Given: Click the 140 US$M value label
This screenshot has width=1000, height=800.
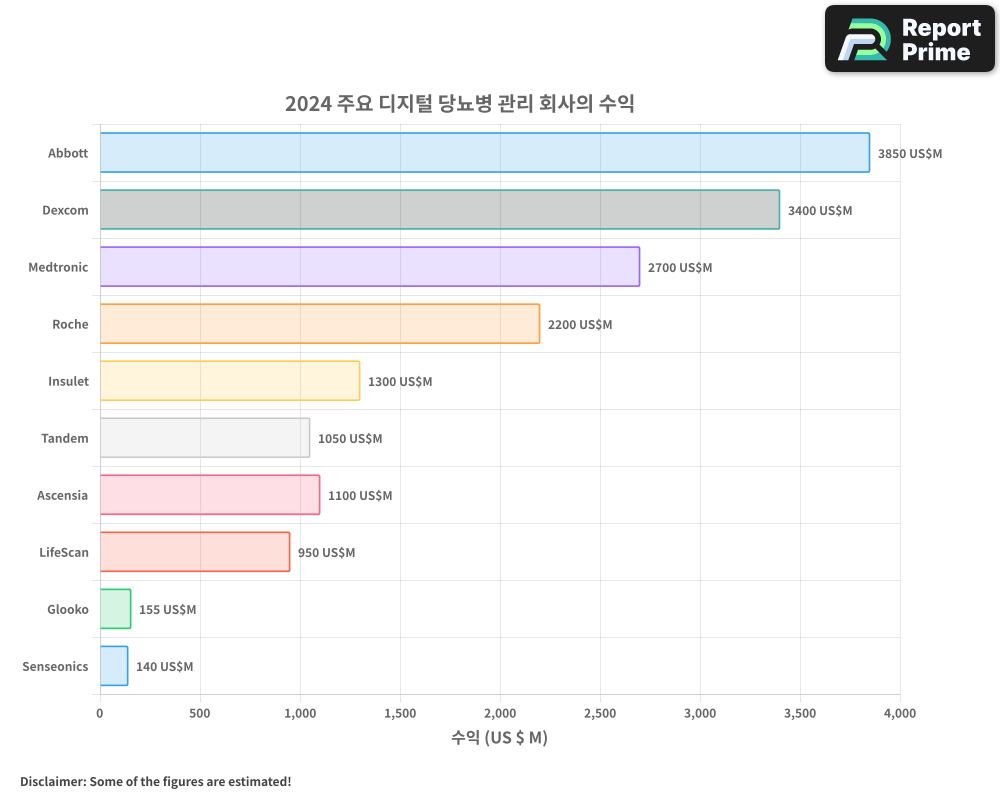Looking at the screenshot, I should pos(165,666).
